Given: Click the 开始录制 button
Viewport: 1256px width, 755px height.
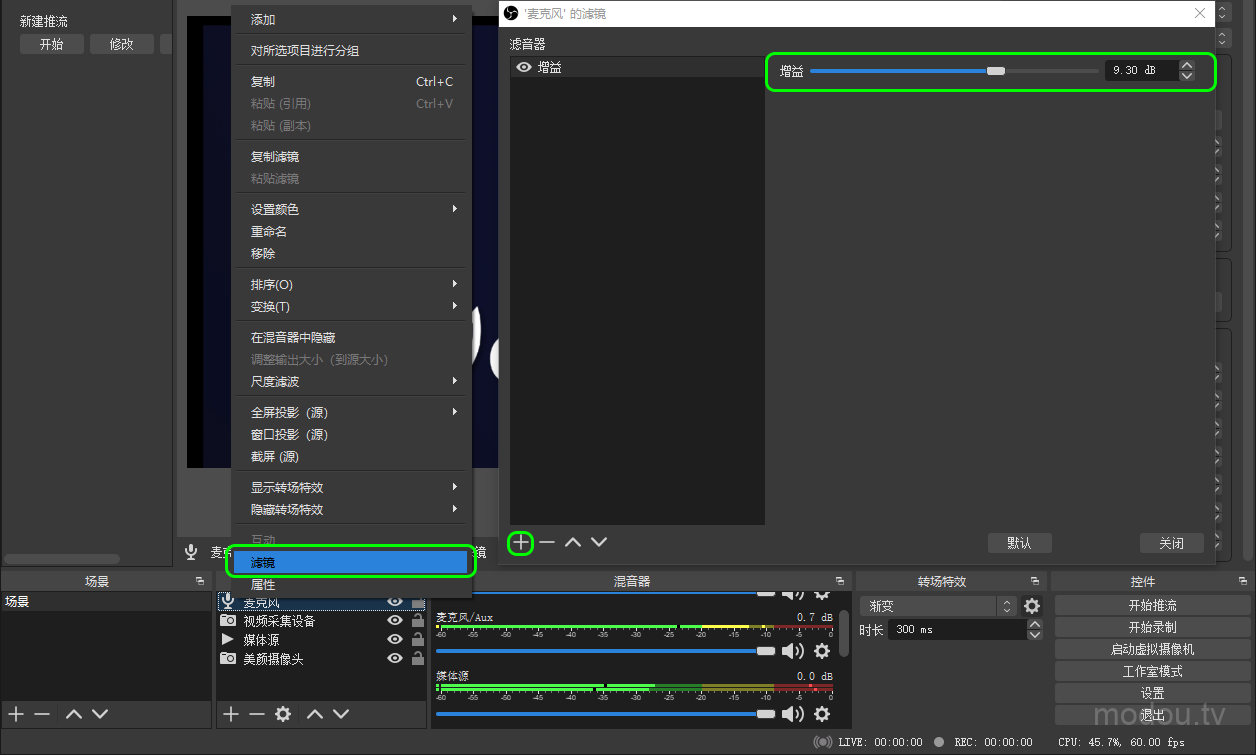Looking at the screenshot, I should coord(1152,627).
